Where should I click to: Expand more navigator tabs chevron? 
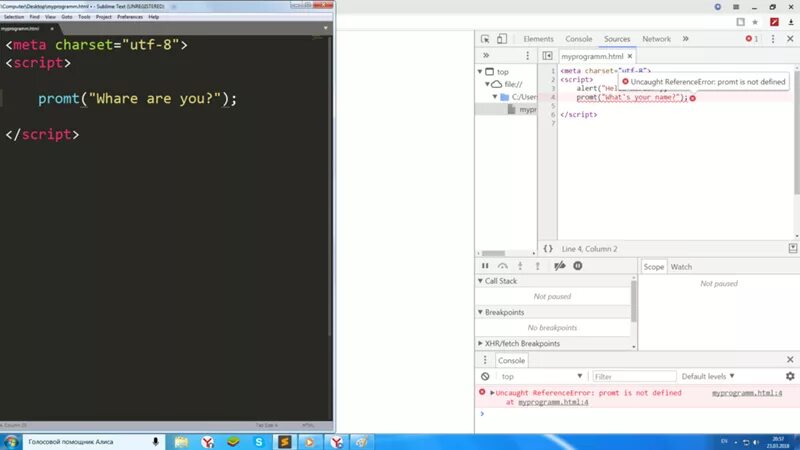[x=486, y=55]
